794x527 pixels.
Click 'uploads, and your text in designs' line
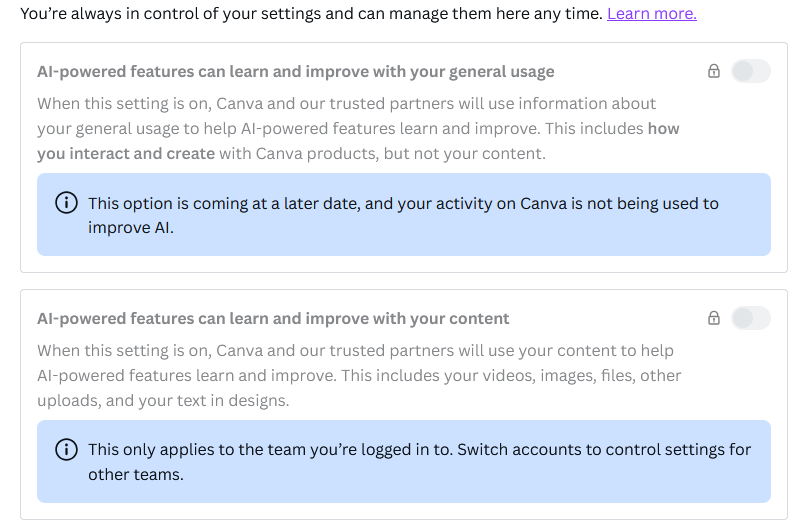[x=163, y=400]
